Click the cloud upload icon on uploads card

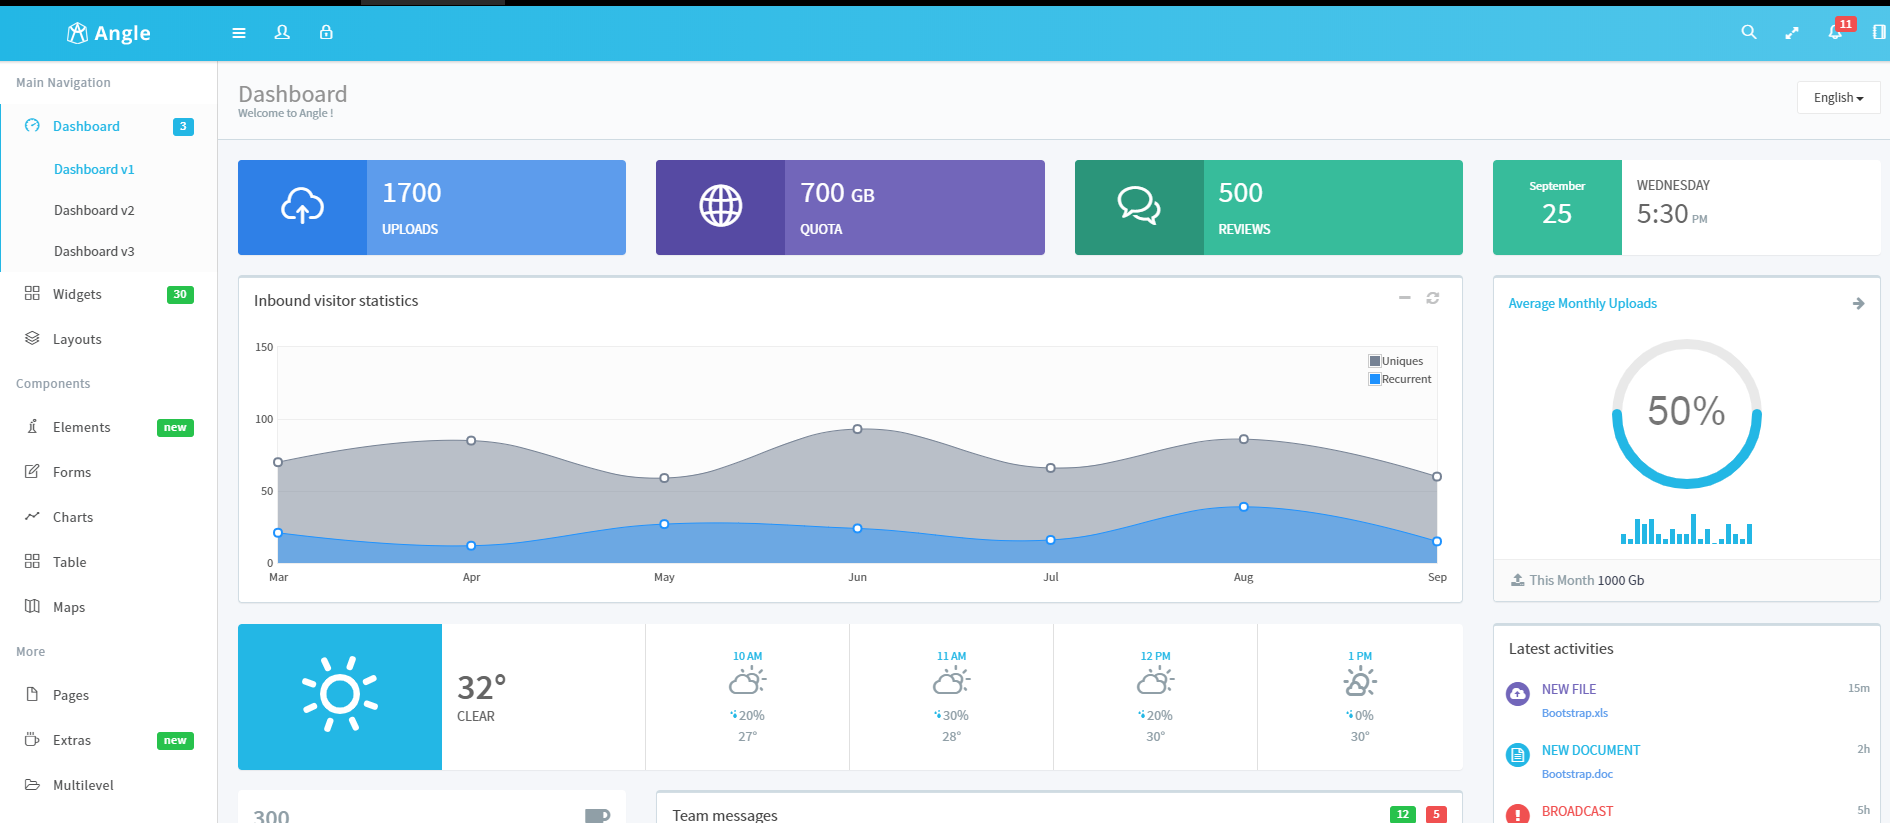(x=302, y=207)
